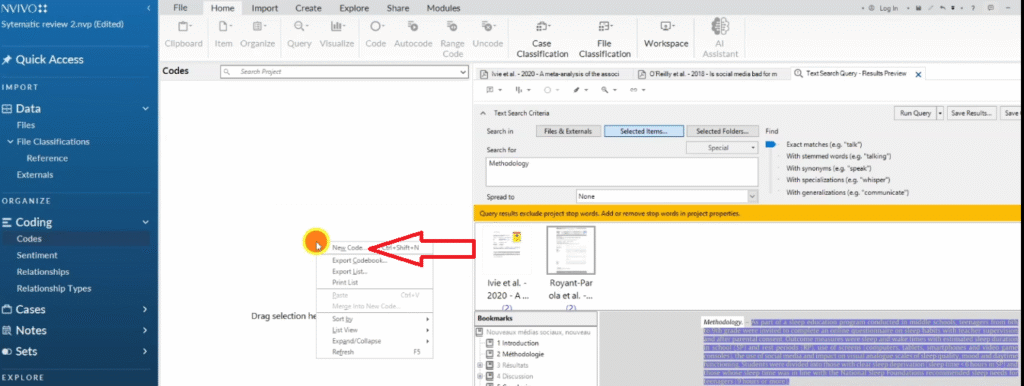Image resolution: width=1024 pixels, height=386 pixels.
Task: Open Case Classification in the ribbon
Action: 542,39
